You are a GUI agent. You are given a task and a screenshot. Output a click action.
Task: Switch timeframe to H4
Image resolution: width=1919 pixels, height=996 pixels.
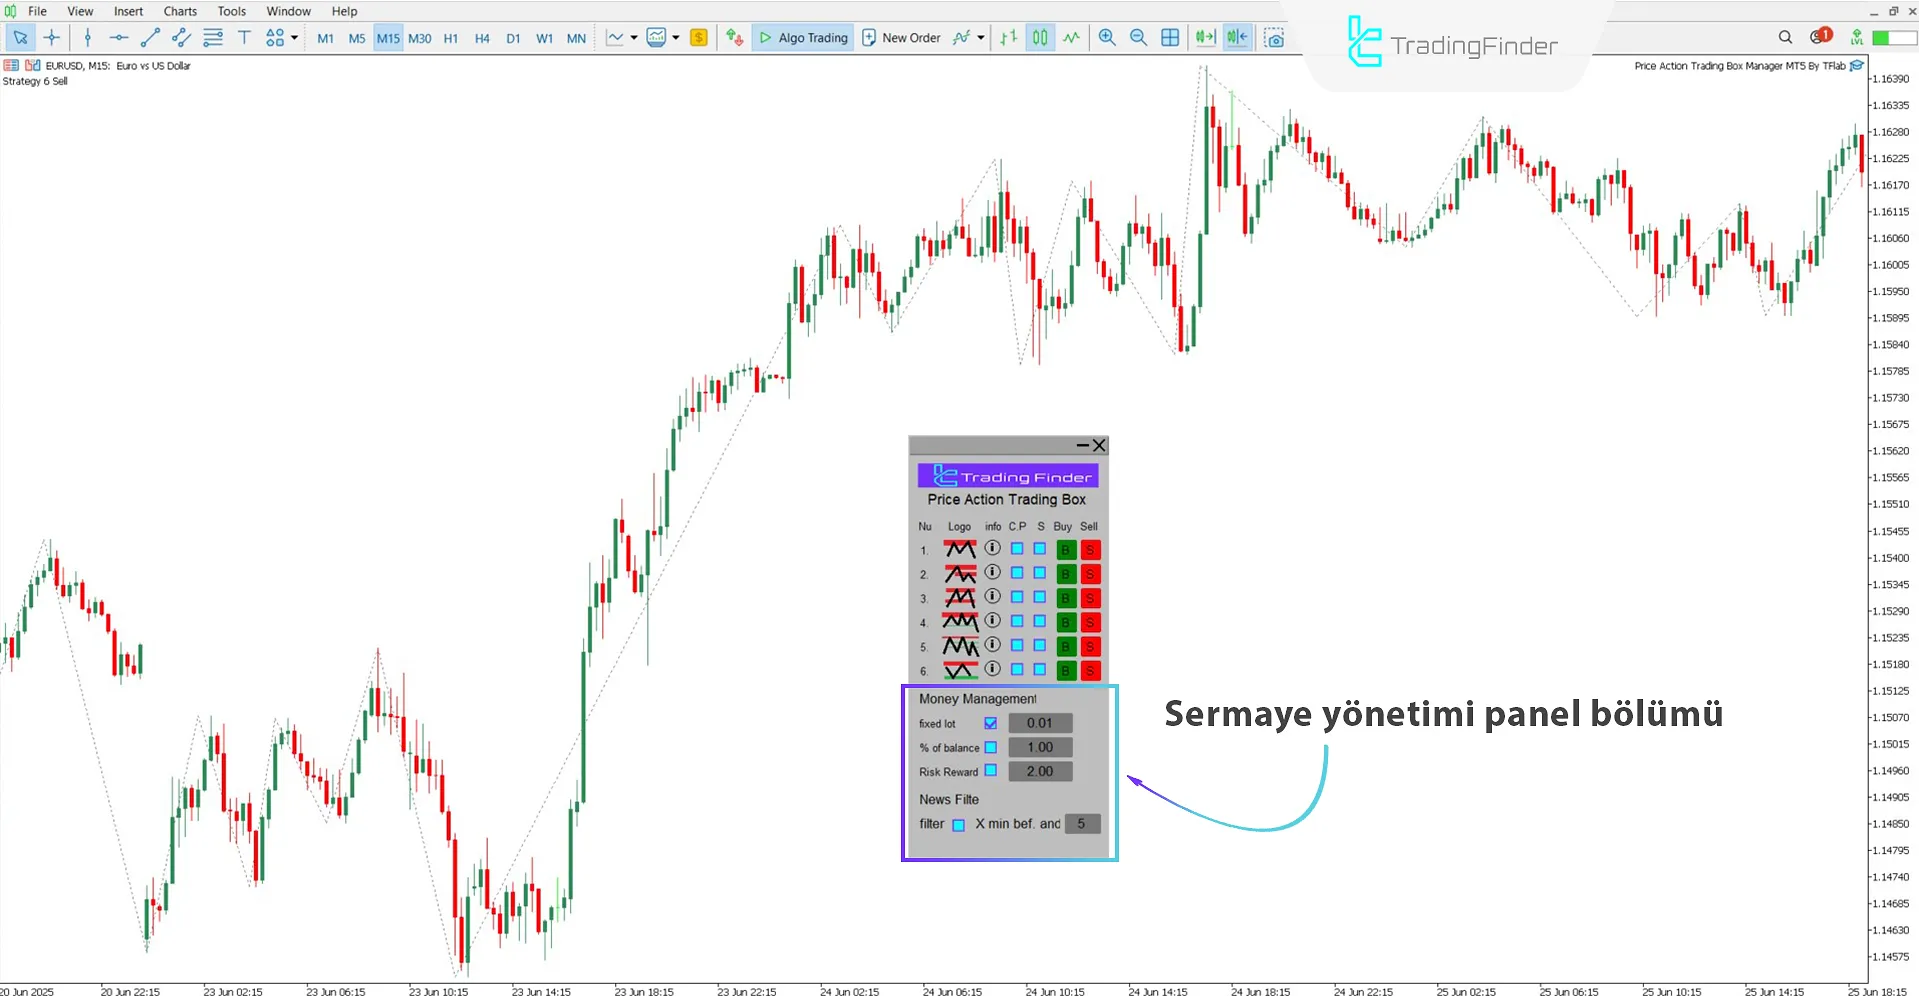[x=482, y=37]
